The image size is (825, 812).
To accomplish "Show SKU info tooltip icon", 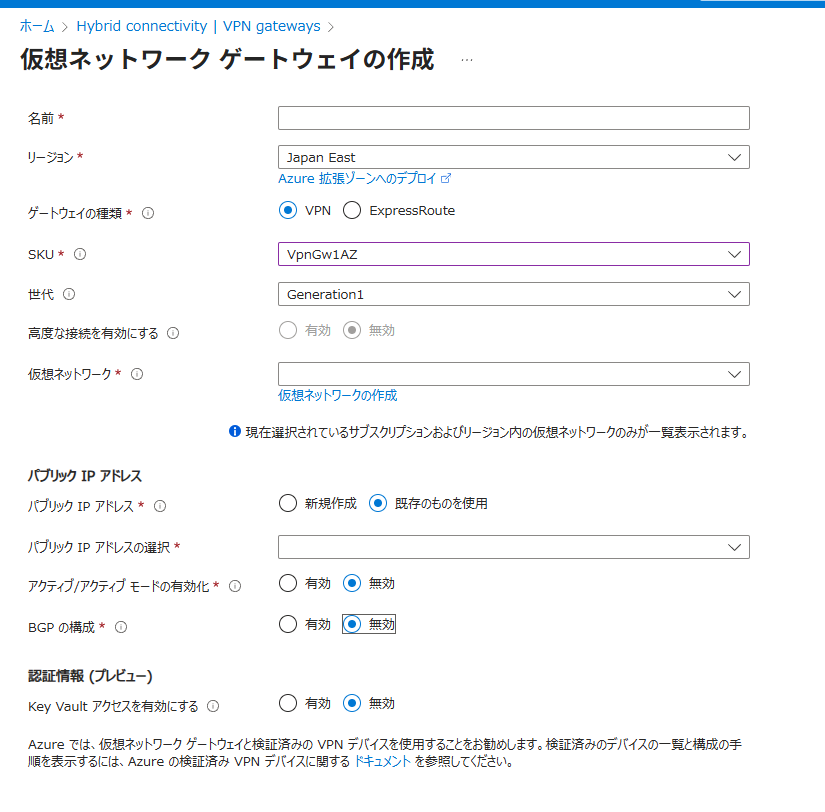I will (x=80, y=254).
